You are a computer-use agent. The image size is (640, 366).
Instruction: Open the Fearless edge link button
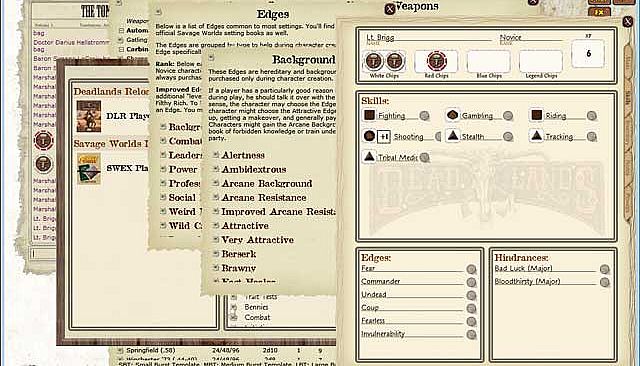click(471, 322)
